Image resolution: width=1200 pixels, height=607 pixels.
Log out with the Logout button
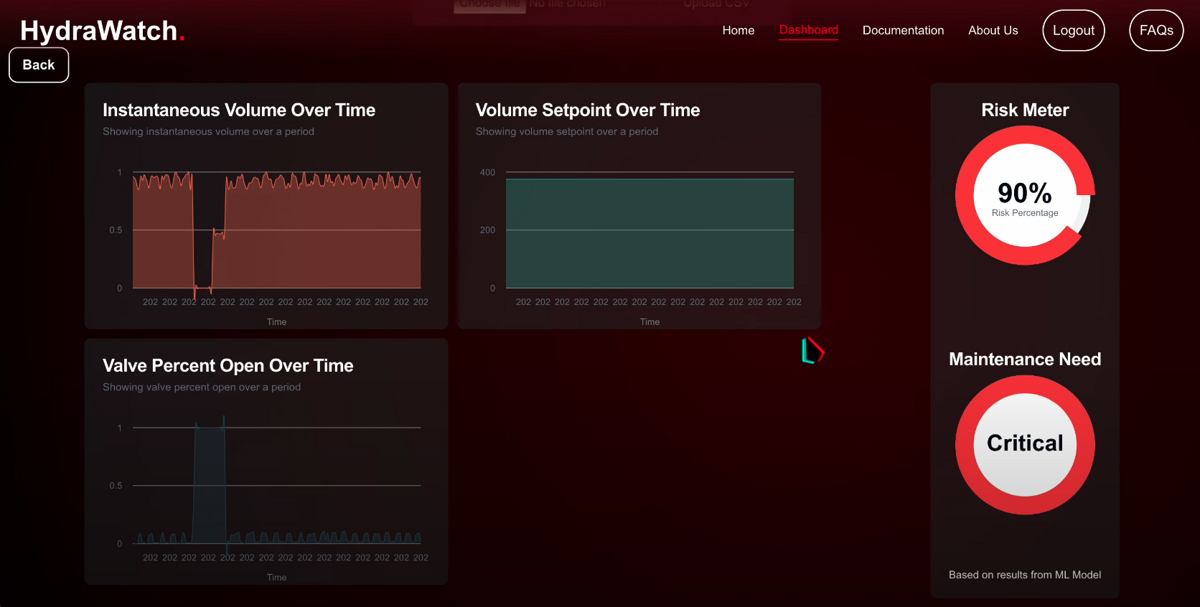pyautogui.click(x=1073, y=31)
